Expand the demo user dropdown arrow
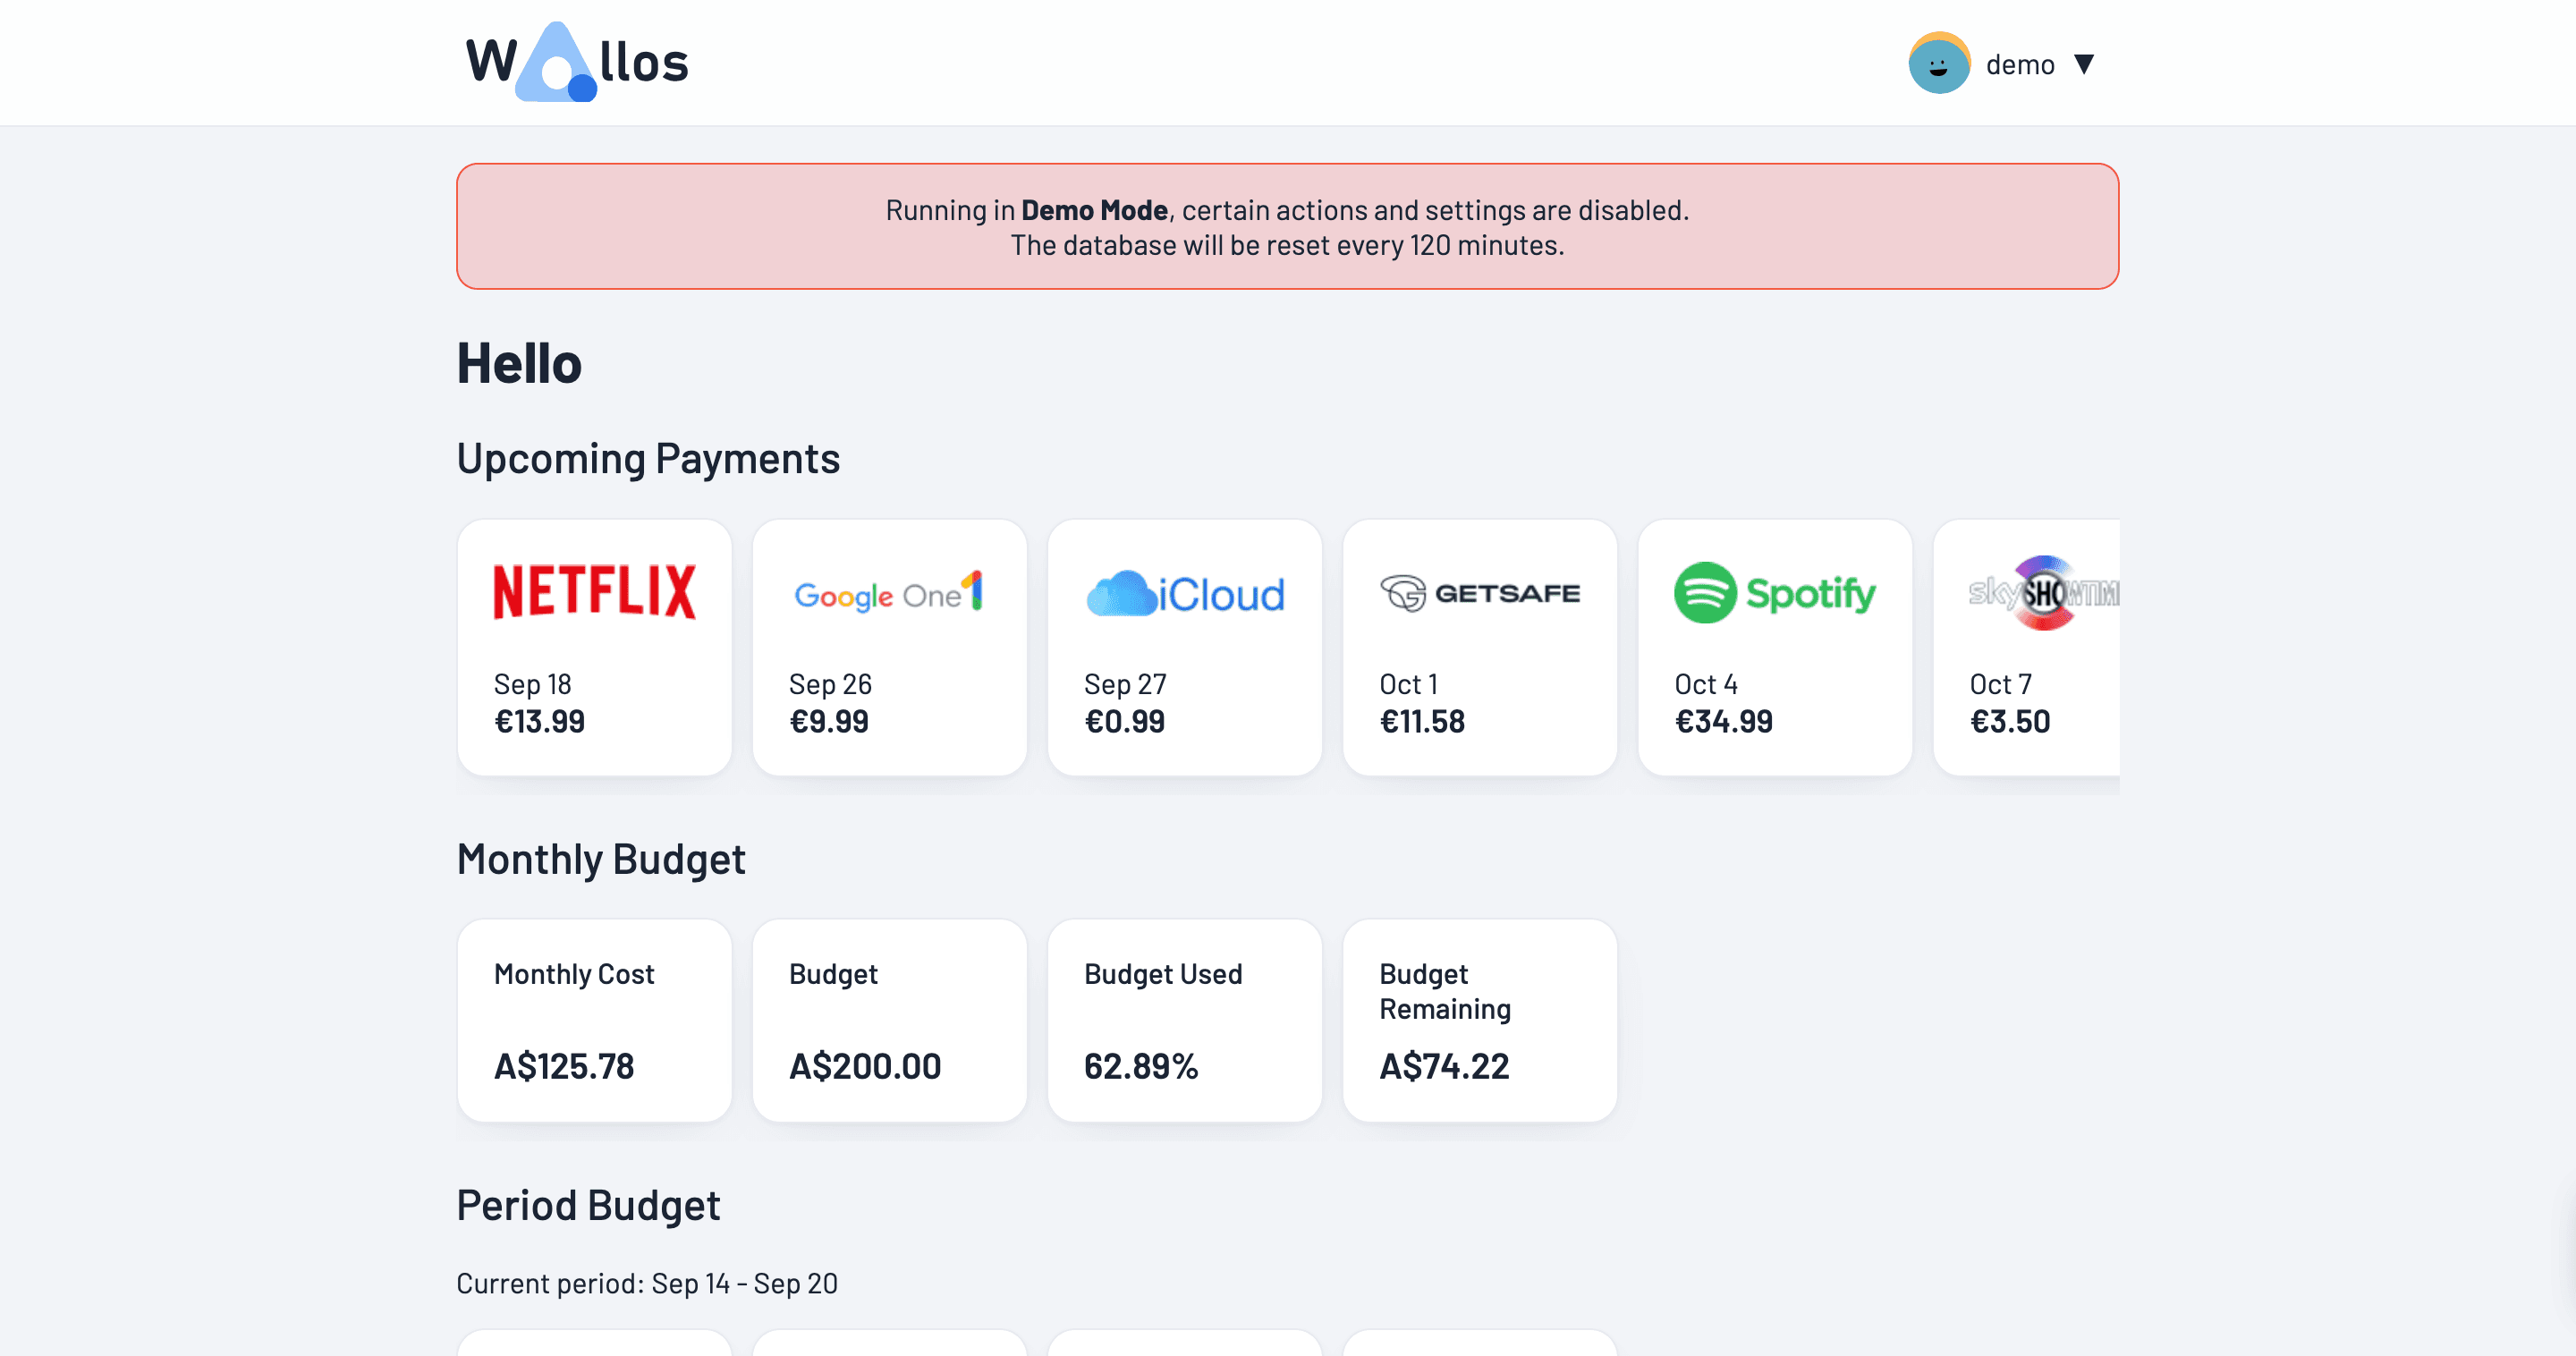 pyautogui.click(x=2084, y=64)
